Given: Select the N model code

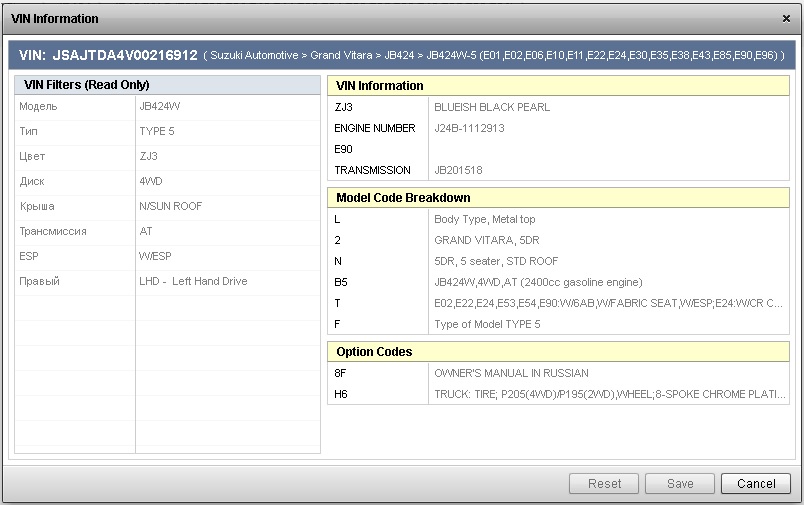Looking at the screenshot, I should [338, 261].
